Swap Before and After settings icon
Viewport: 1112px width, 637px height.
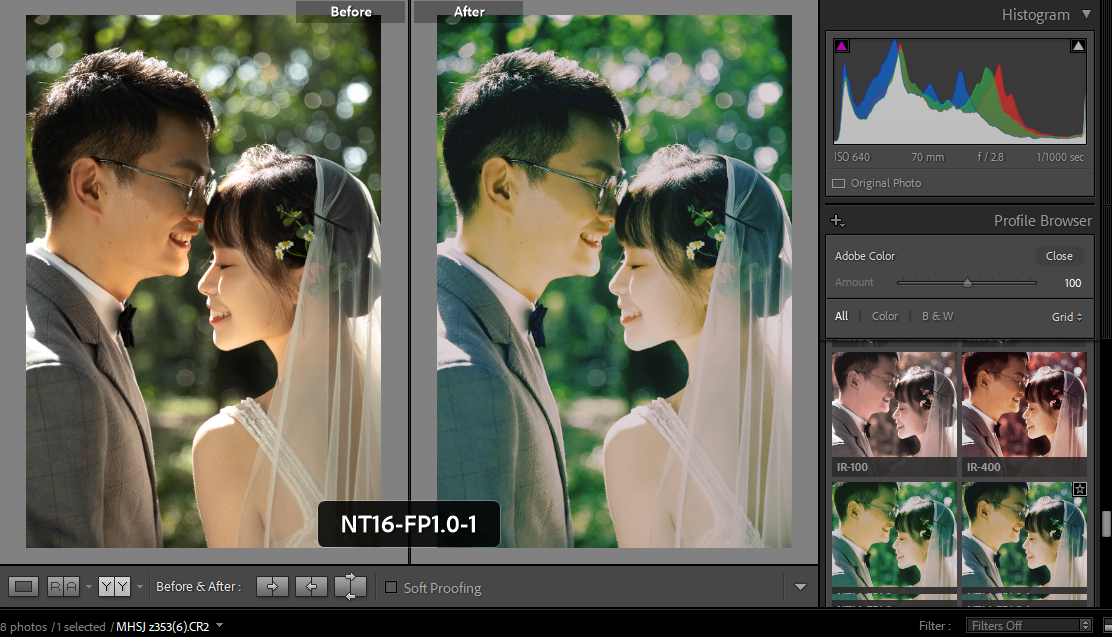pos(350,587)
